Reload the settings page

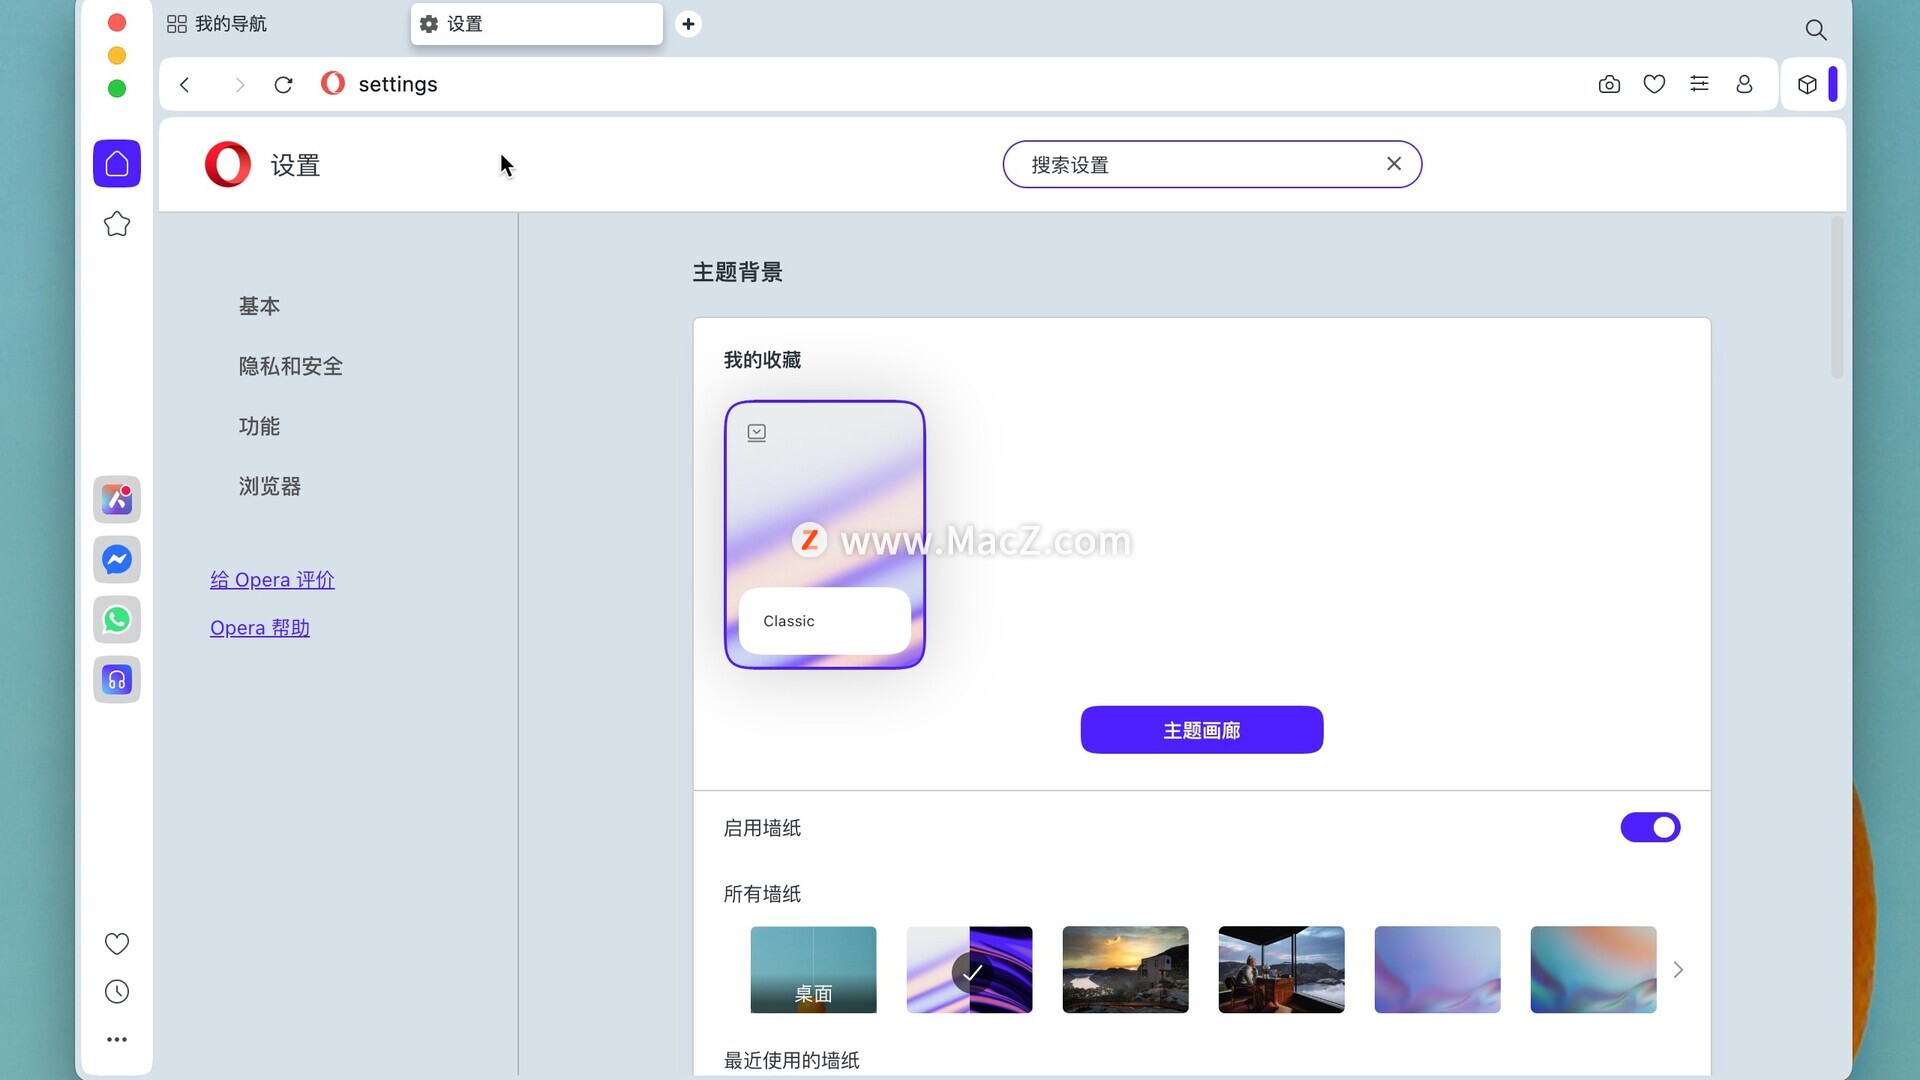click(x=283, y=84)
